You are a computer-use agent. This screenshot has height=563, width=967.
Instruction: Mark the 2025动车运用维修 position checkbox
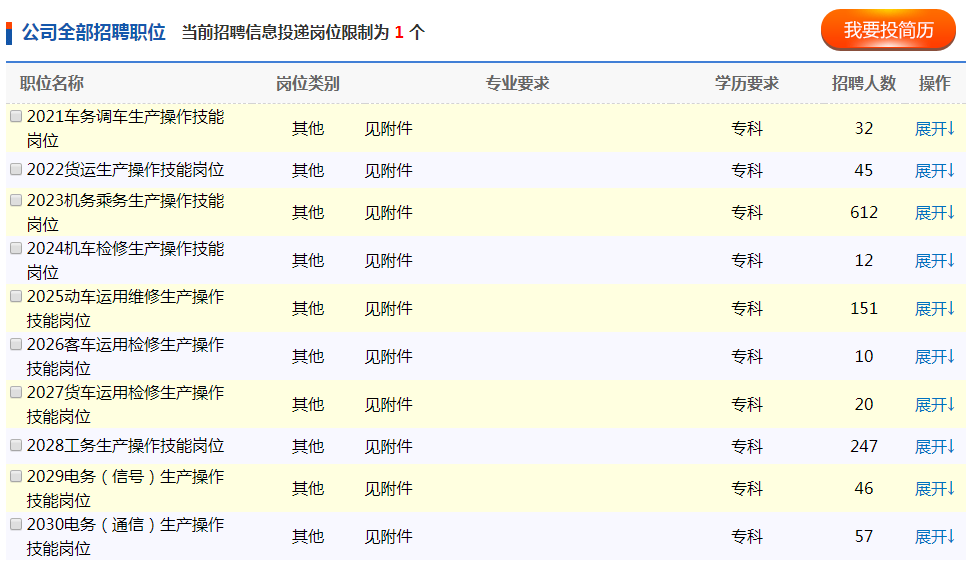(16, 296)
